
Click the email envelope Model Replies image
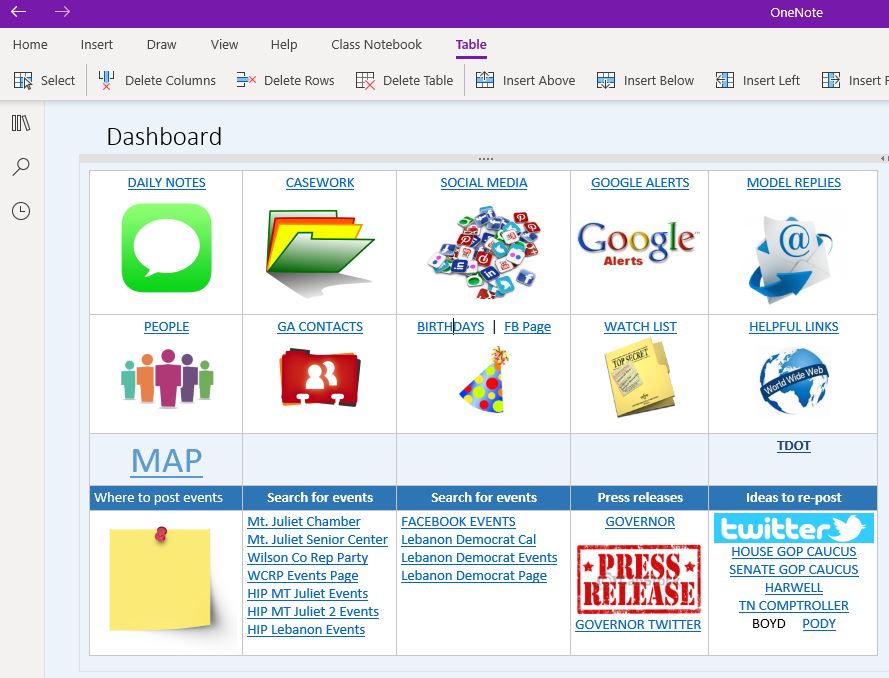tap(791, 259)
